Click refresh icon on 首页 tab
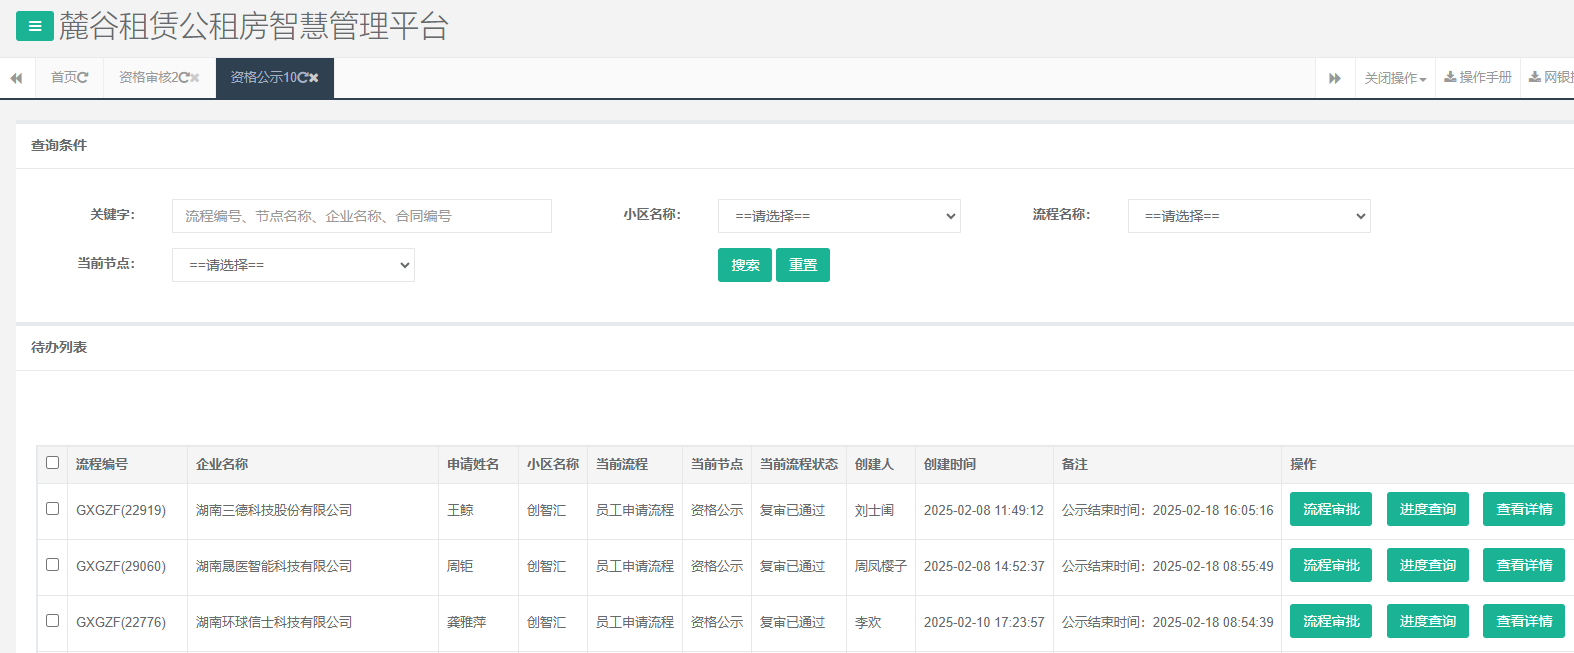1574x653 pixels. point(83,78)
